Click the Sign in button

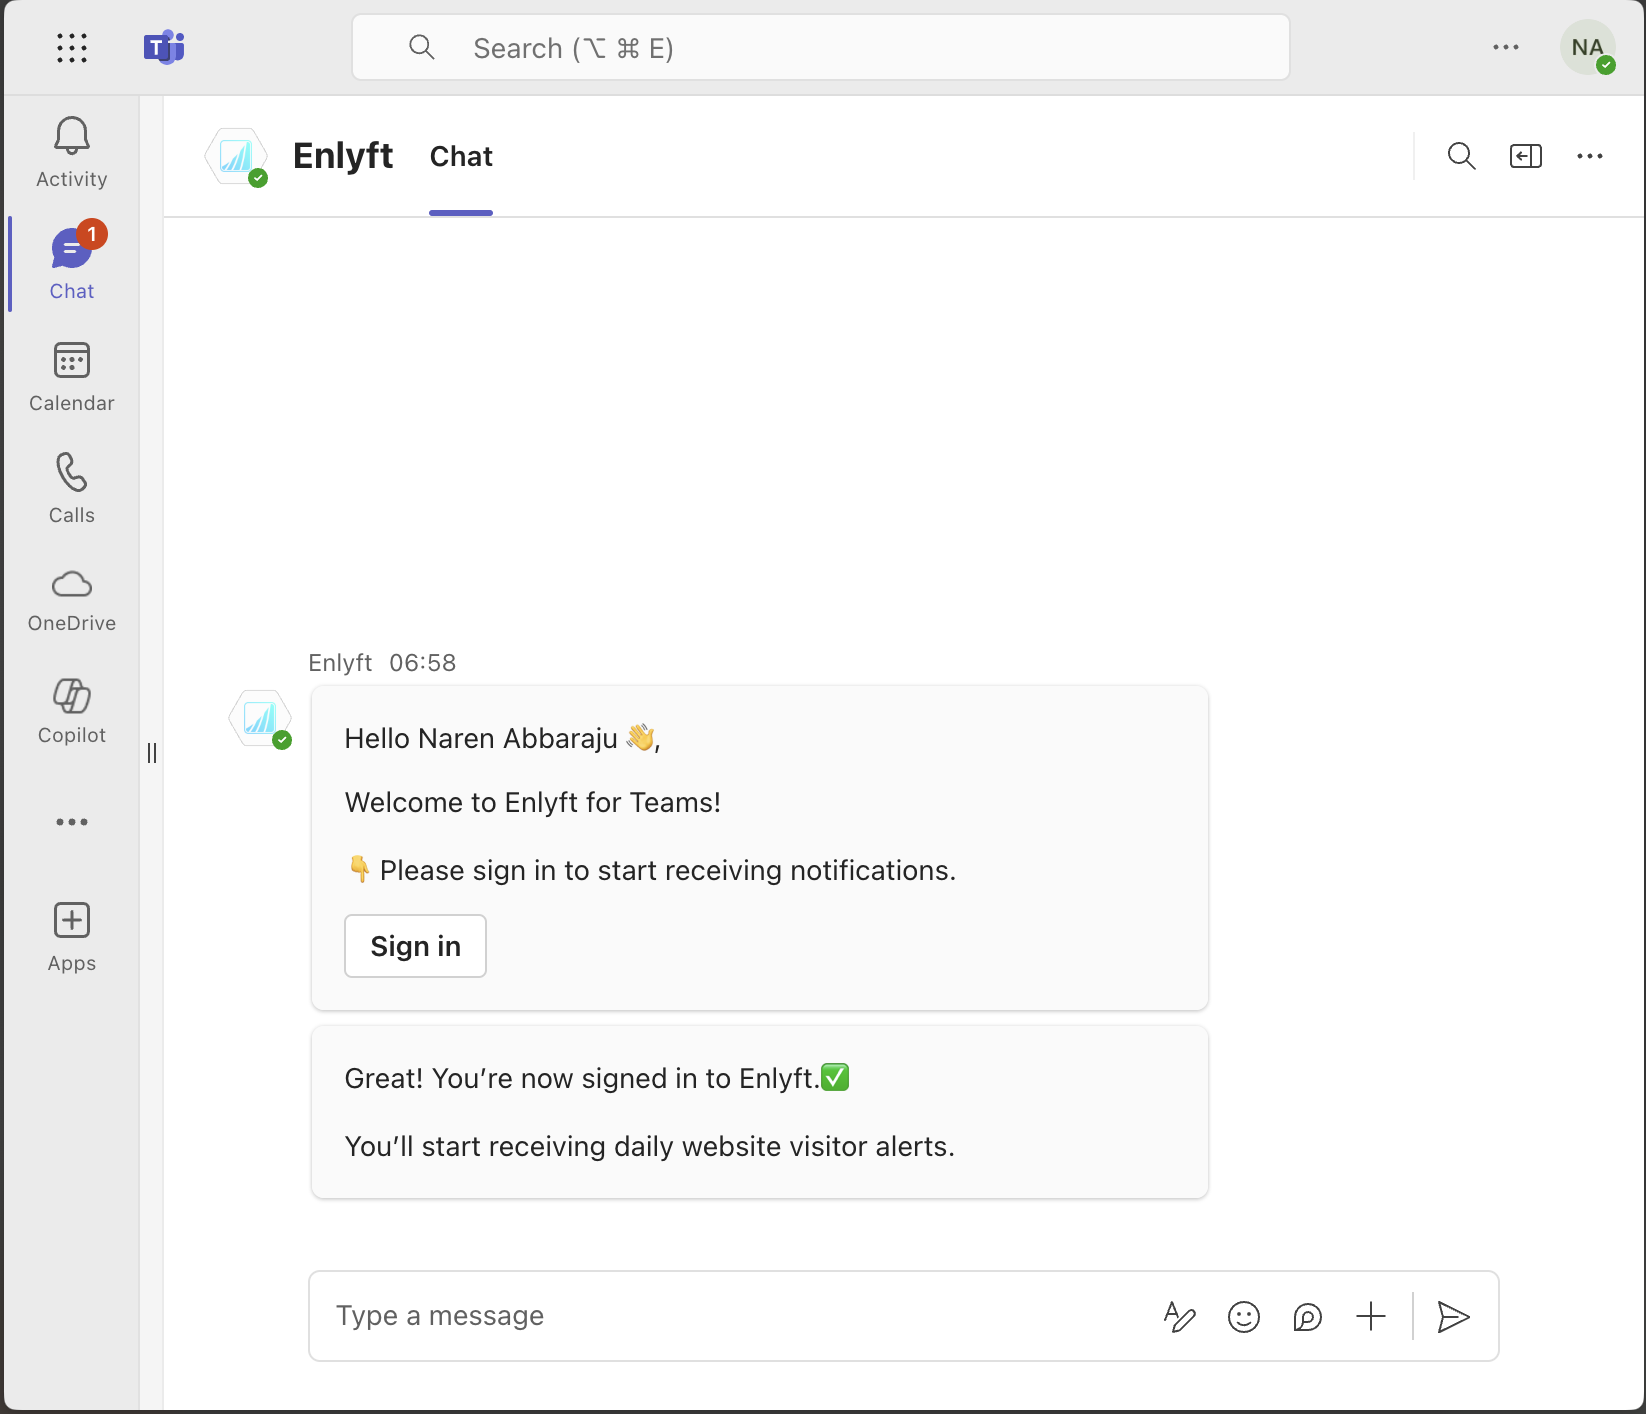[415, 946]
